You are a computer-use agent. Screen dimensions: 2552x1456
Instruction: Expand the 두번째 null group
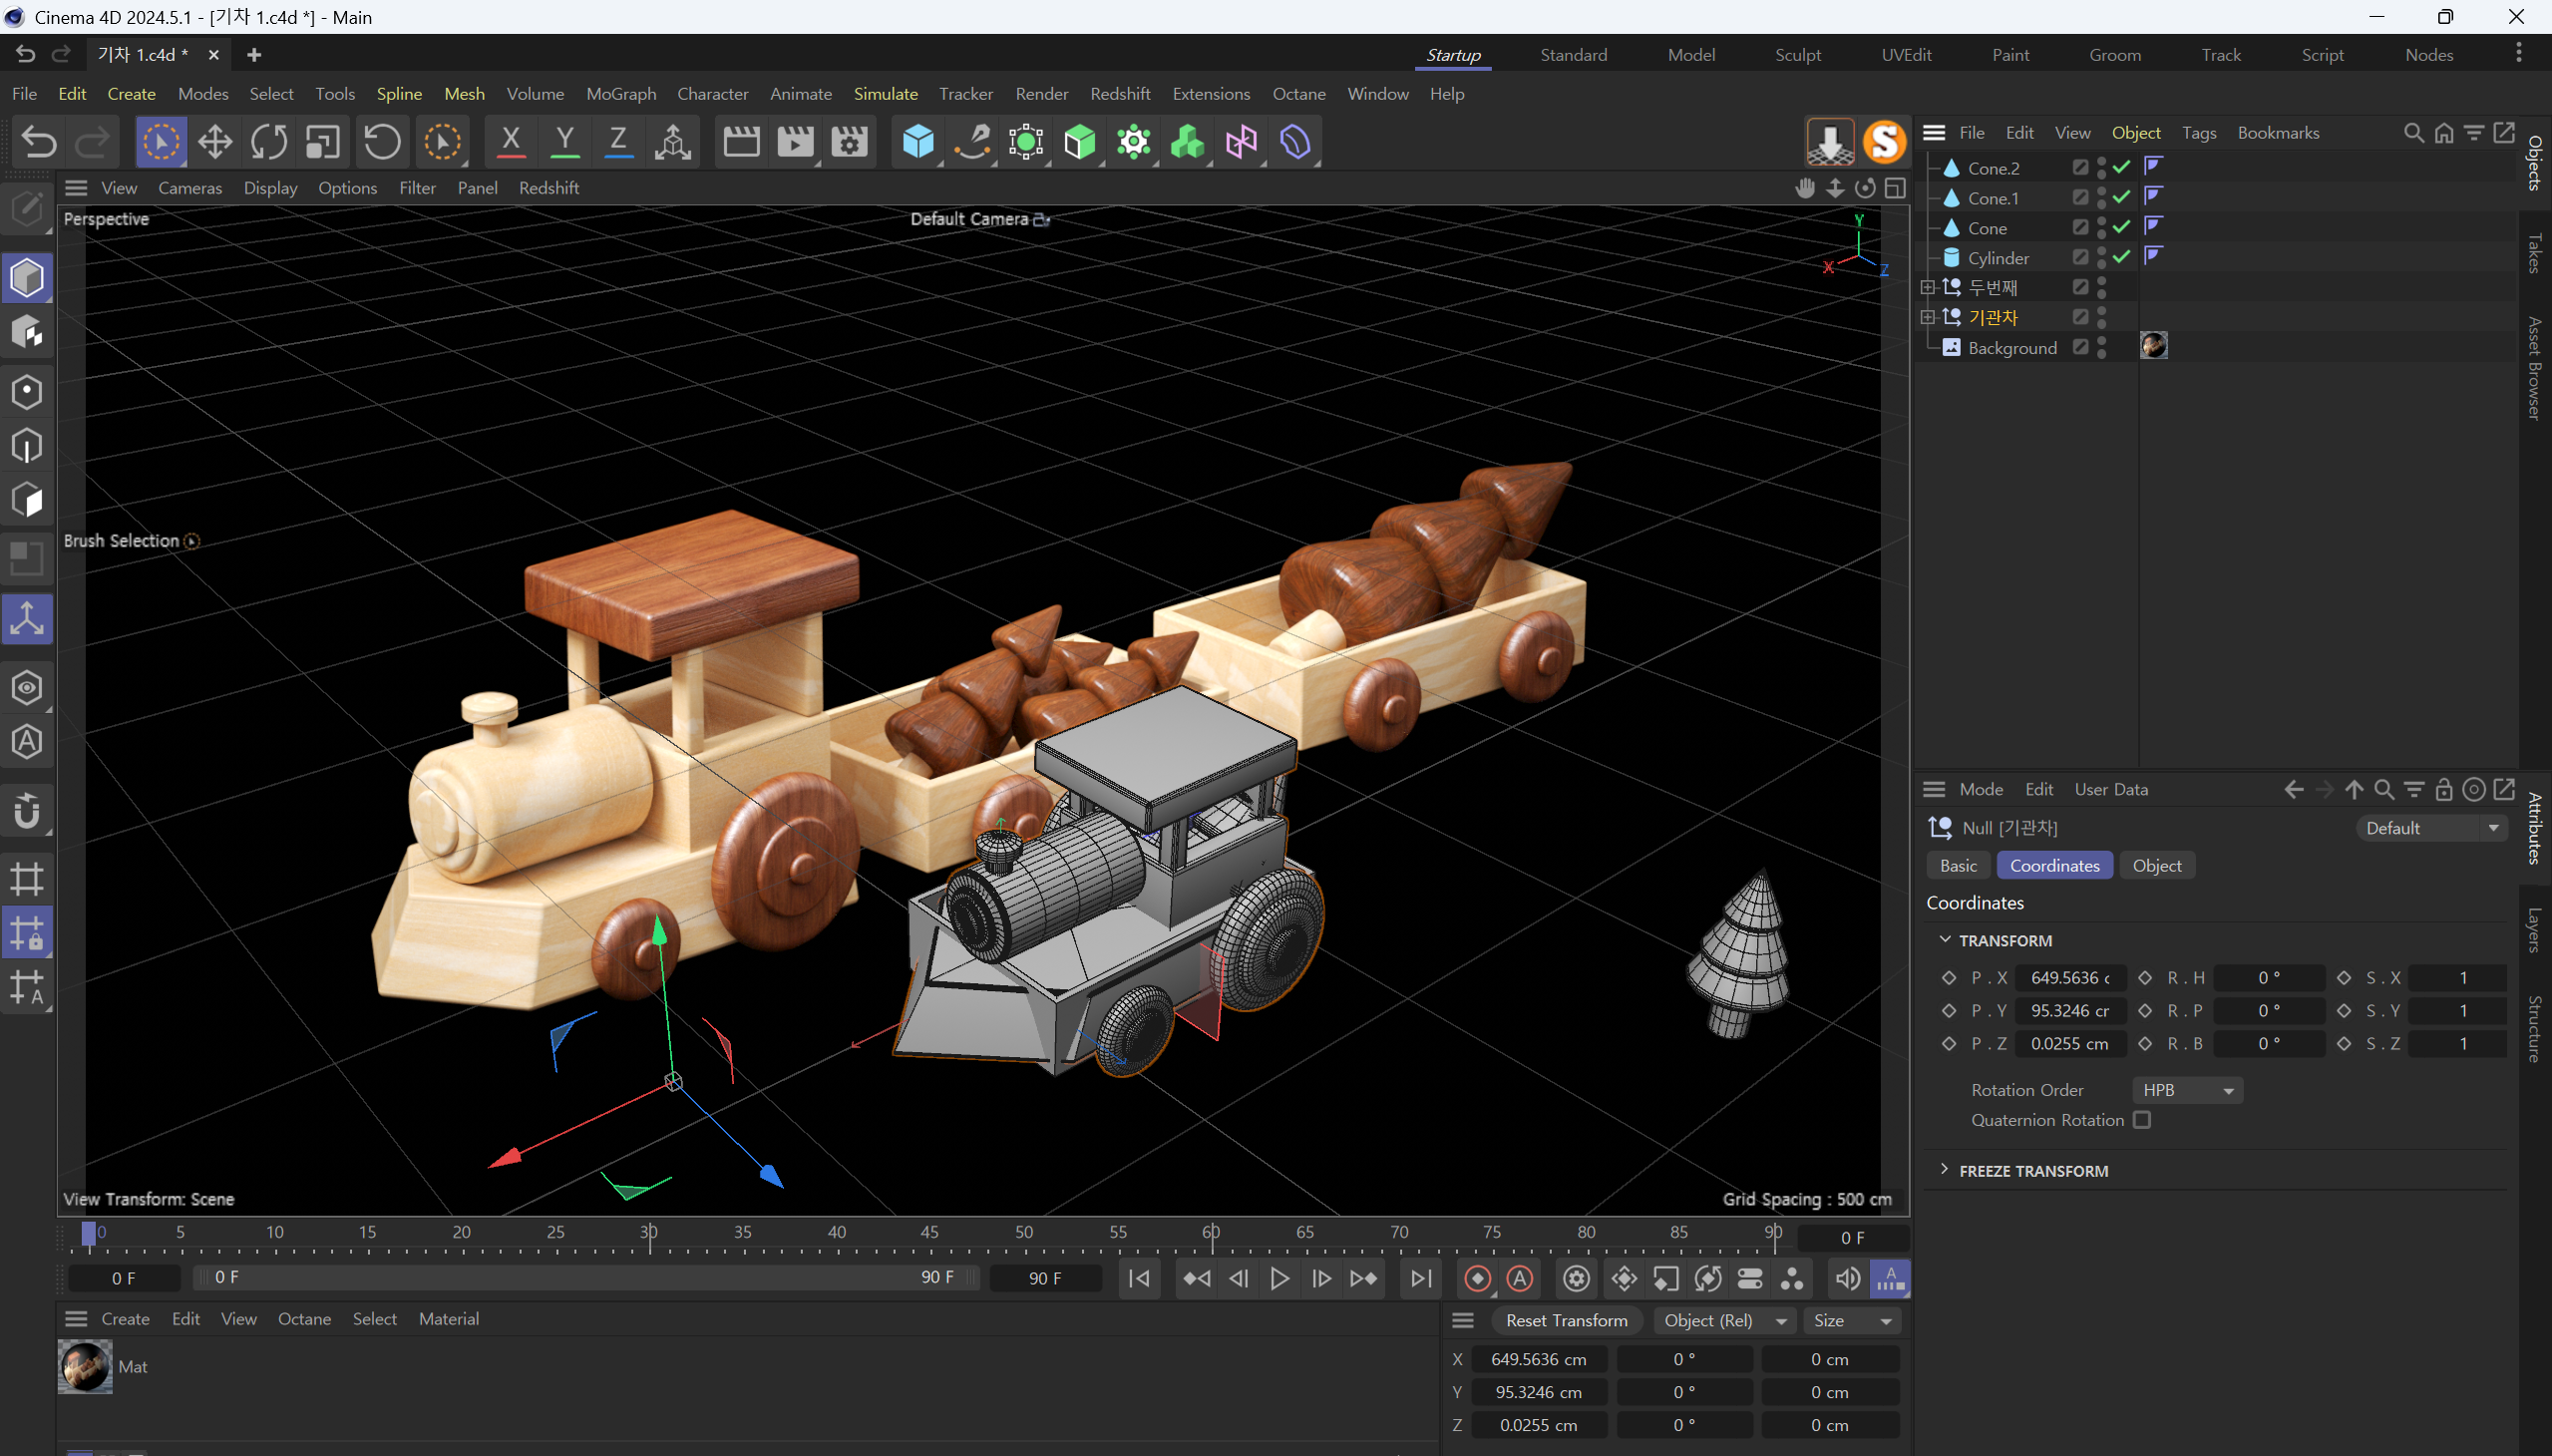tap(1927, 288)
